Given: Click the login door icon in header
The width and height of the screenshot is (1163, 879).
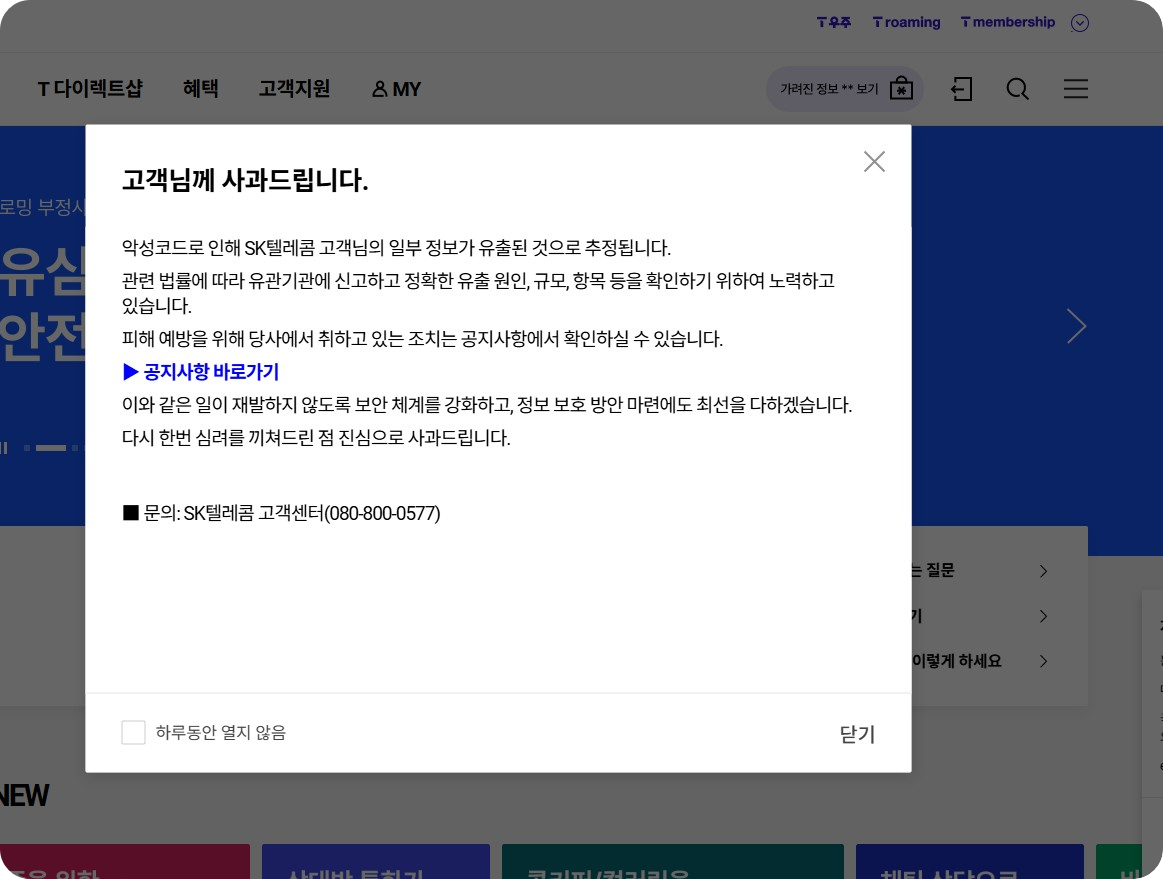Looking at the screenshot, I should click(962, 89).
